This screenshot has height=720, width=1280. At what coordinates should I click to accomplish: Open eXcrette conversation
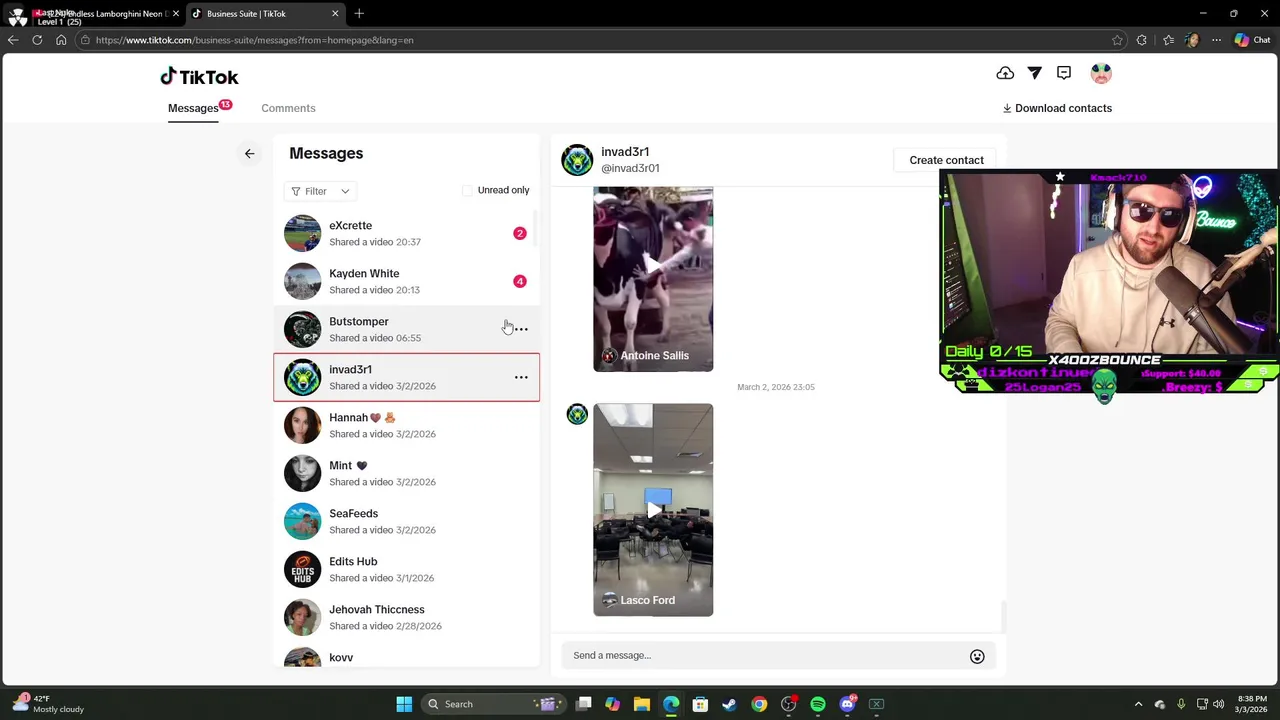[x=406, y=233]
